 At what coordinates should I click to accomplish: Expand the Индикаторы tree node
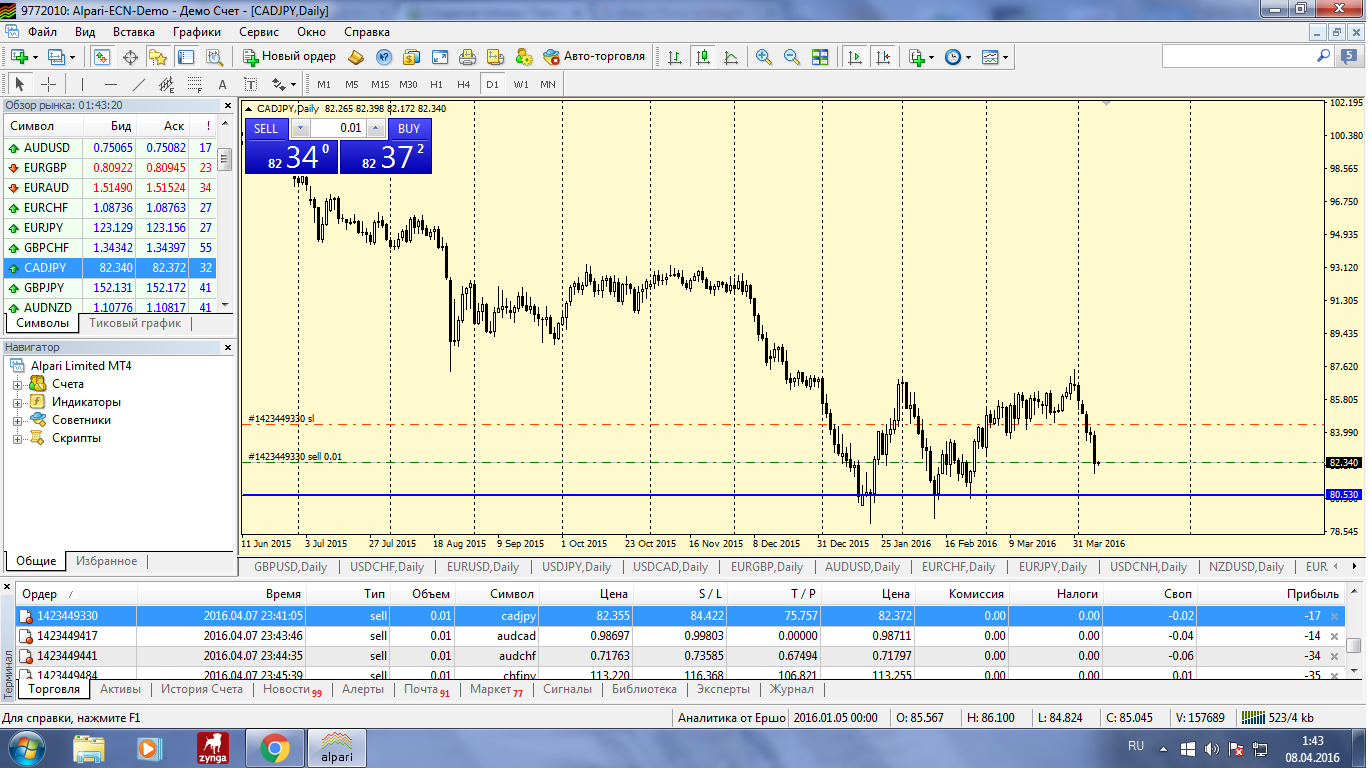[17, 403]
